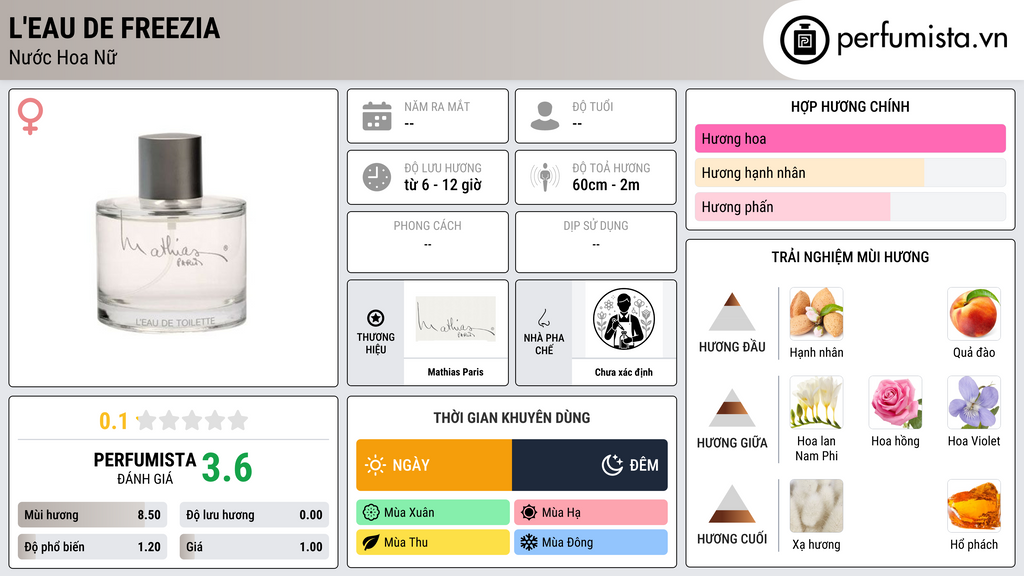Click the sun icon next to Ngày
1024x576 pixels.
pos(375,465)
